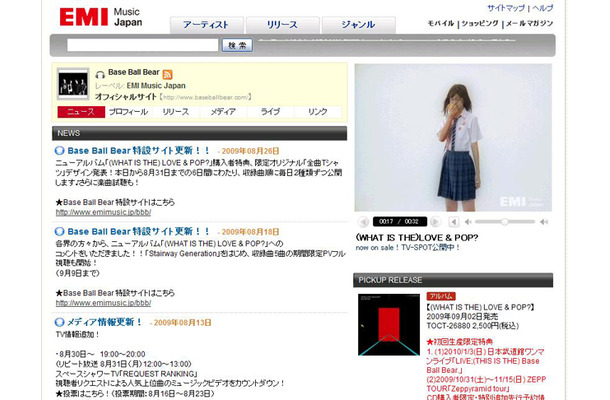Open the ショッピング link
Image resolution: width=610 pixels, height=400 pixels.
pos(480,23)
